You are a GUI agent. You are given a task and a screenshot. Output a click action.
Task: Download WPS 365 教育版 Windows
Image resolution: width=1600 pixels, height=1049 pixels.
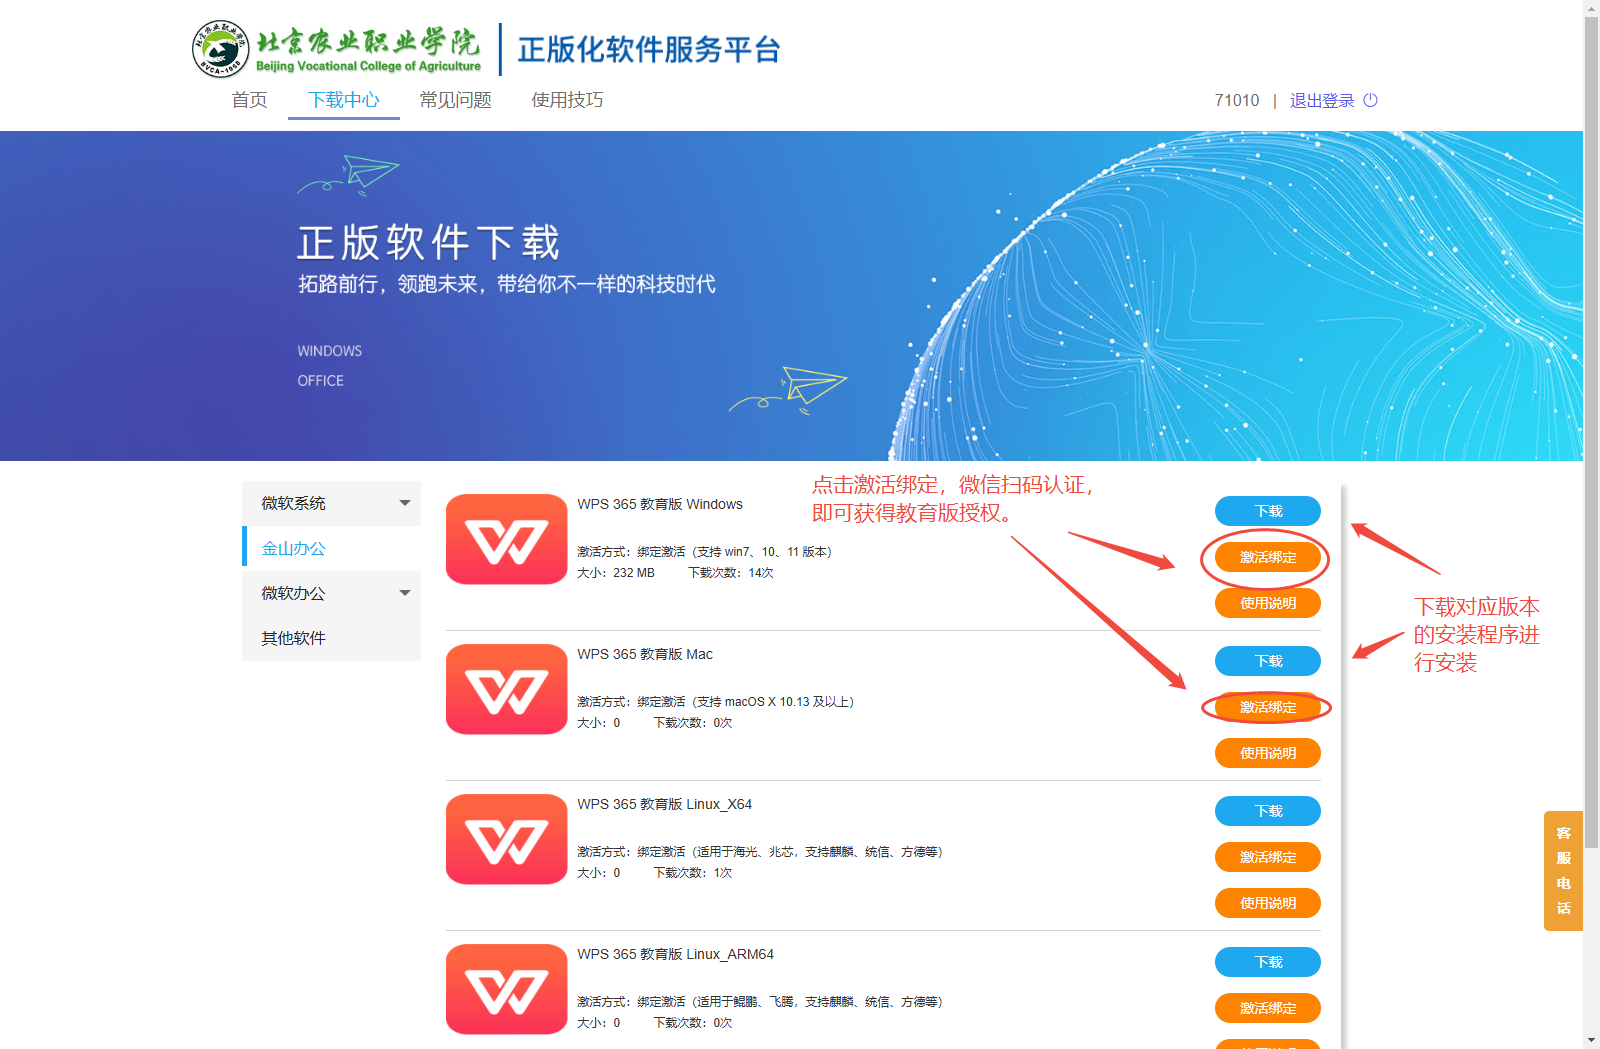pyautogui.click(x=1267, y=511)
